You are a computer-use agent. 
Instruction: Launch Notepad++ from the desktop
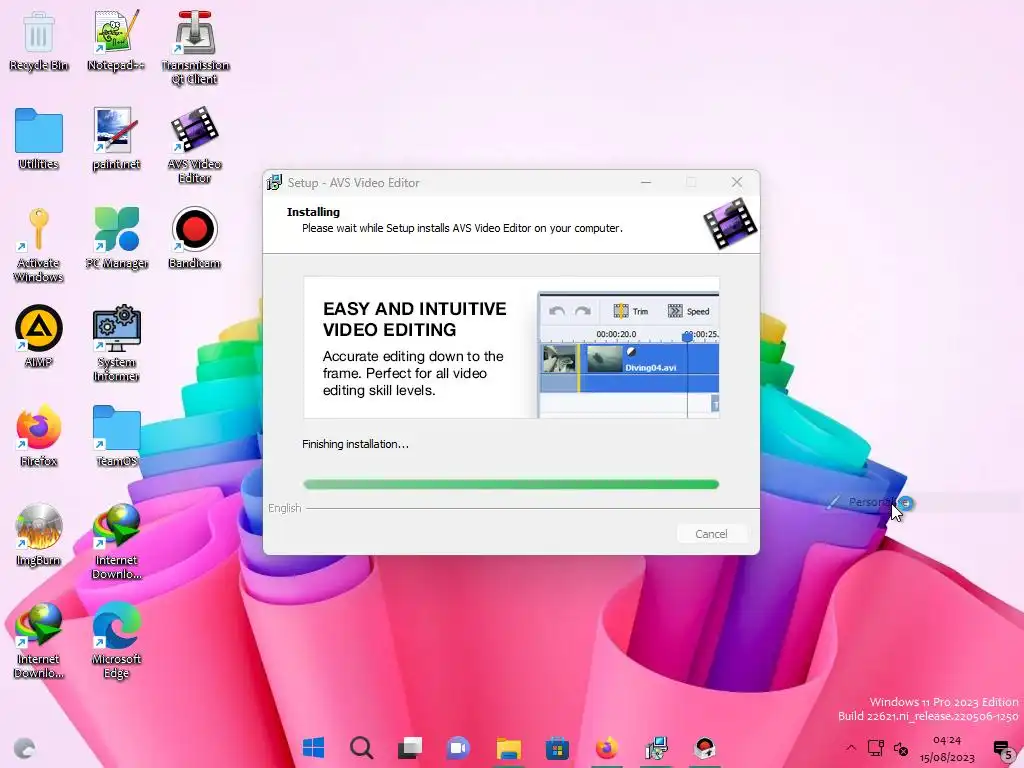pyautogui.click(x=116, y=40)
